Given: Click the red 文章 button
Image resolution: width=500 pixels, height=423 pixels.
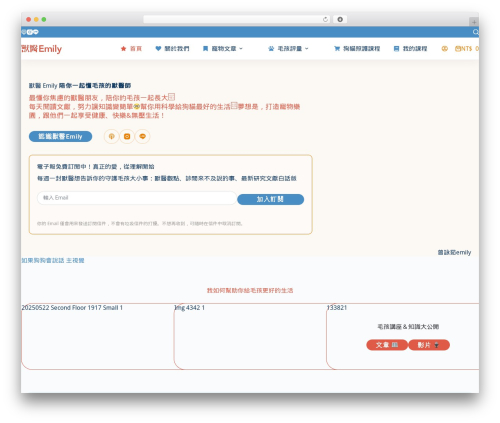Looking at the screenshot, I should coord(387,345).
